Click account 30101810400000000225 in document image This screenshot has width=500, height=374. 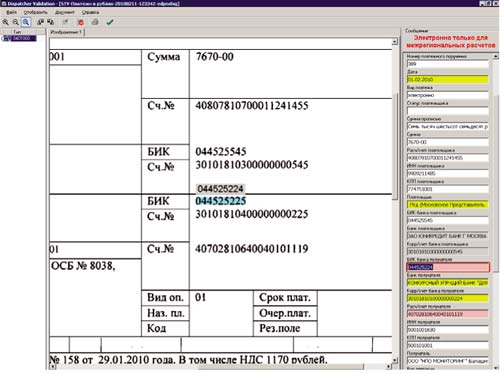(x=252, y=214)
